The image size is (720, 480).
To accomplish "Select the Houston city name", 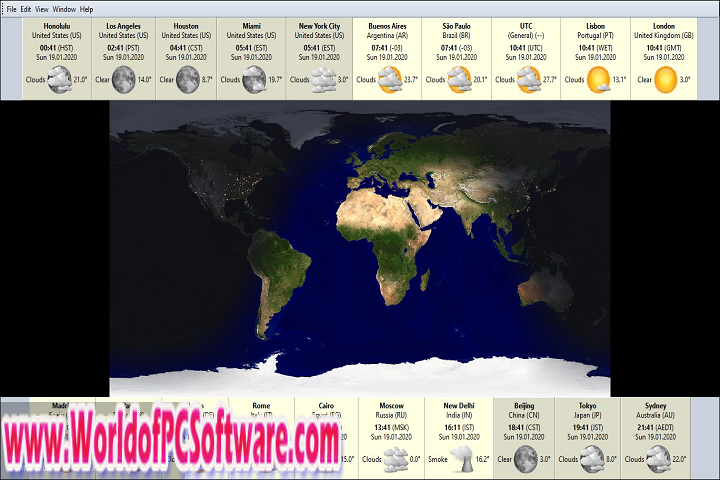I will (186, 26).
